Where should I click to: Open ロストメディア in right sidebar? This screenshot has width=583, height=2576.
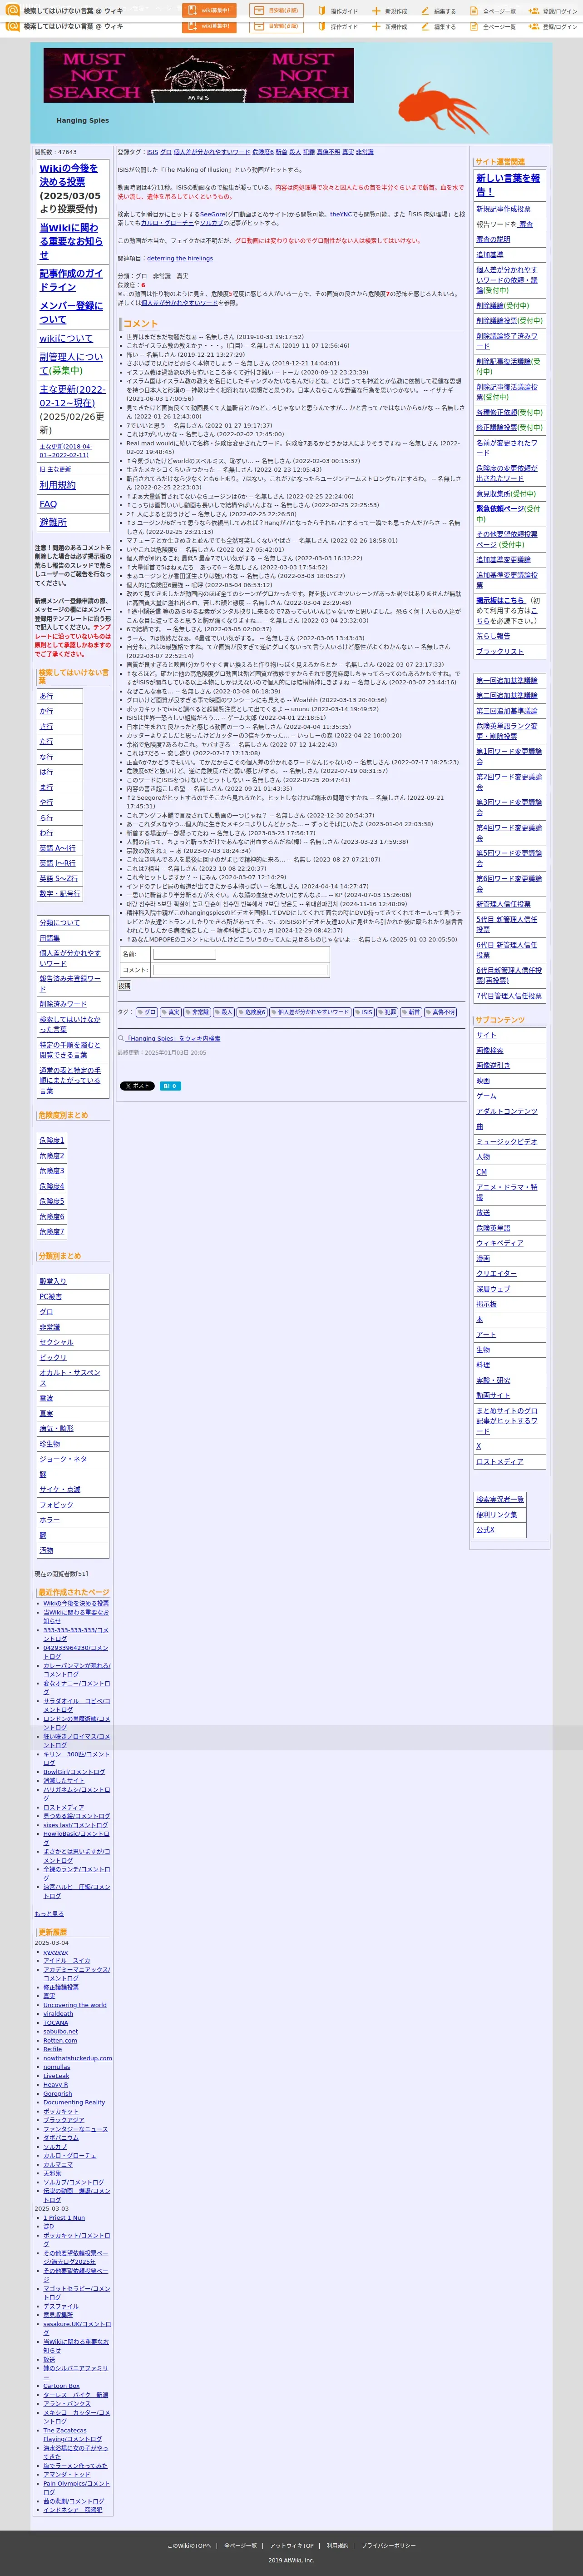point(499,1462)
